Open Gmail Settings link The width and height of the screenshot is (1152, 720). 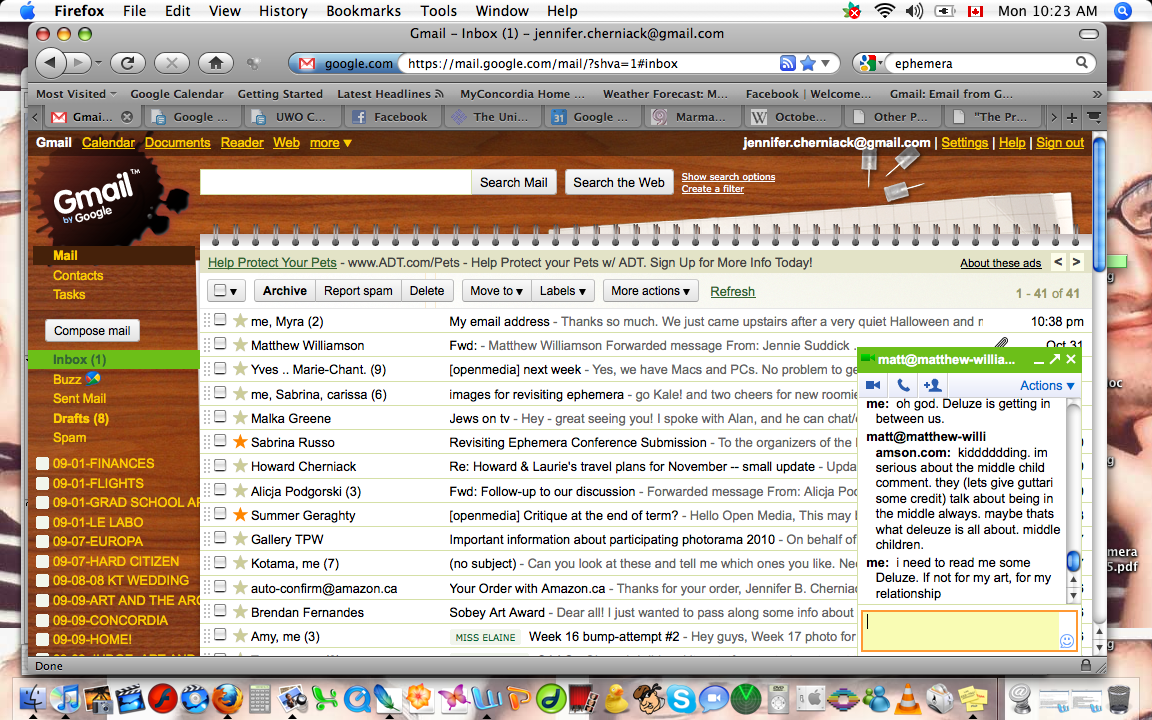point(964,143)
